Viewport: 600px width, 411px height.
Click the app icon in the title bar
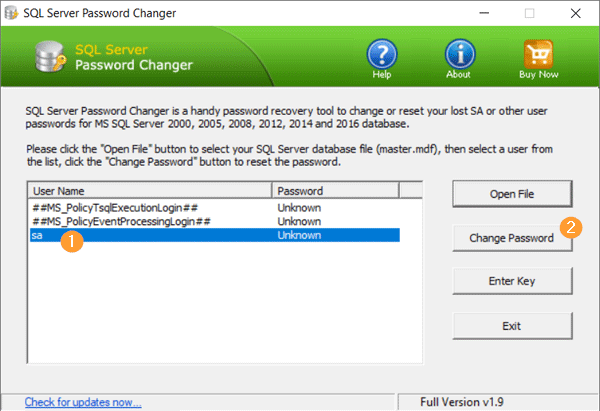[x=14, y=14]
